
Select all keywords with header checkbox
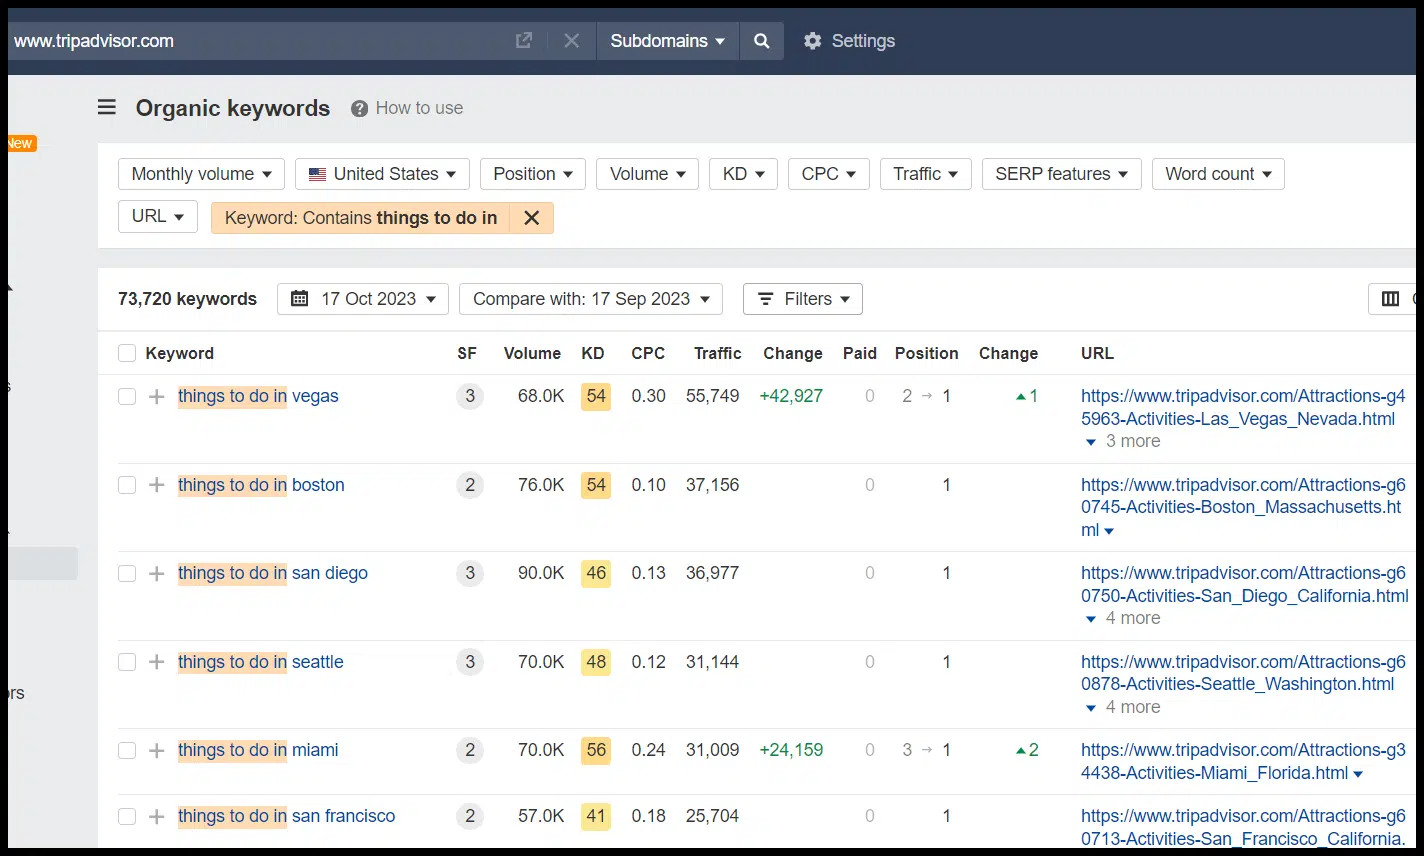pyautogui.click(x=127, y=353)
